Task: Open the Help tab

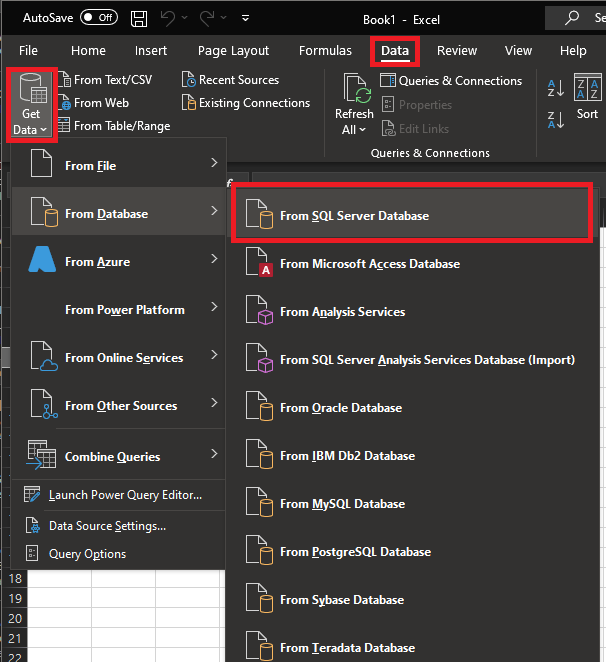Action: pos(573,51)
